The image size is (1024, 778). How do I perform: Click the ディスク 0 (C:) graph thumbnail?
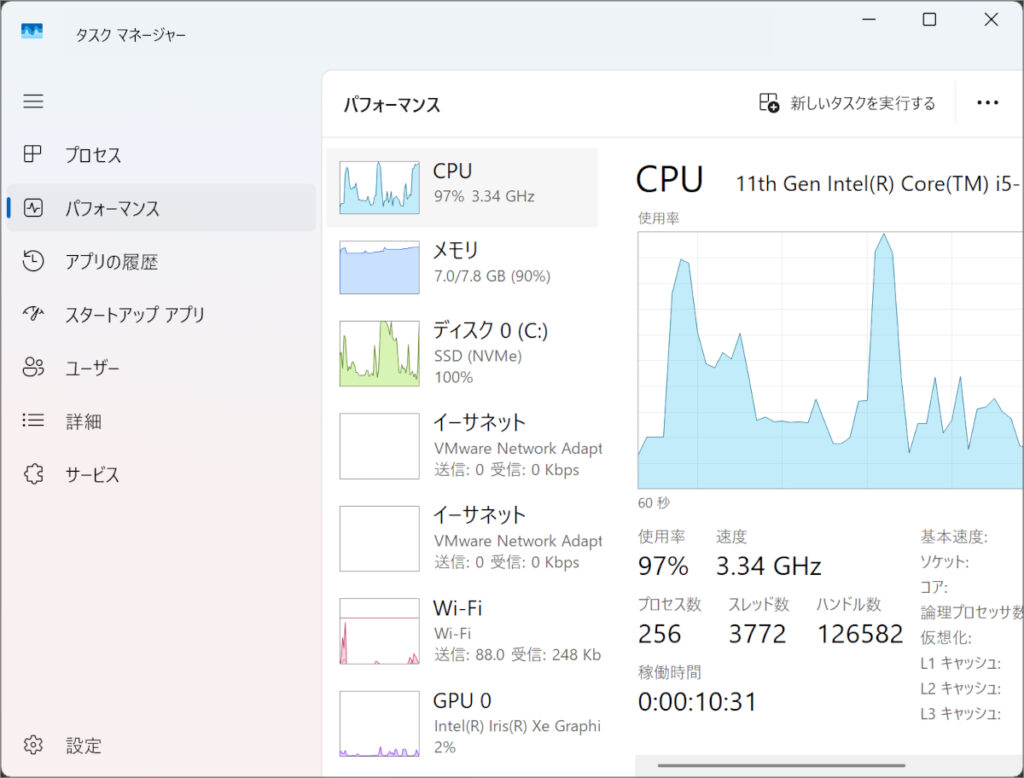[379, 353]
